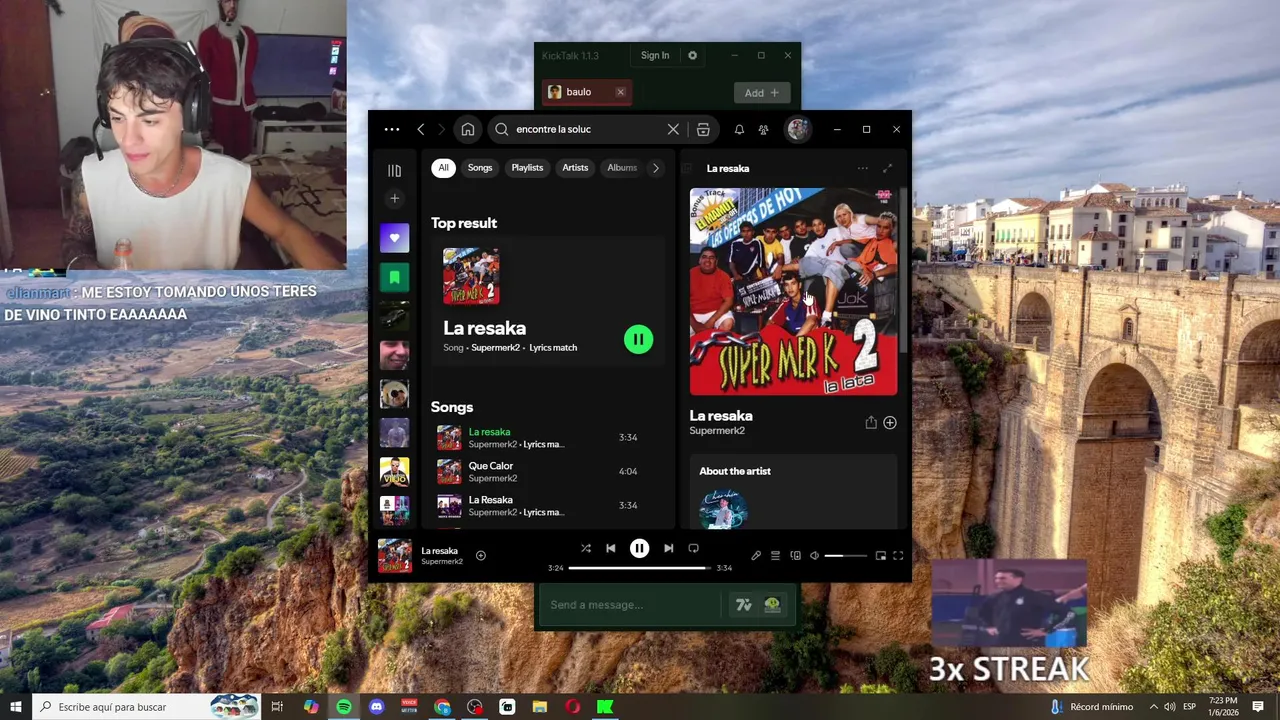This screenshot has width=1280, height=720.
Task: Open the Liked Songs playlist
Action: 394,238
